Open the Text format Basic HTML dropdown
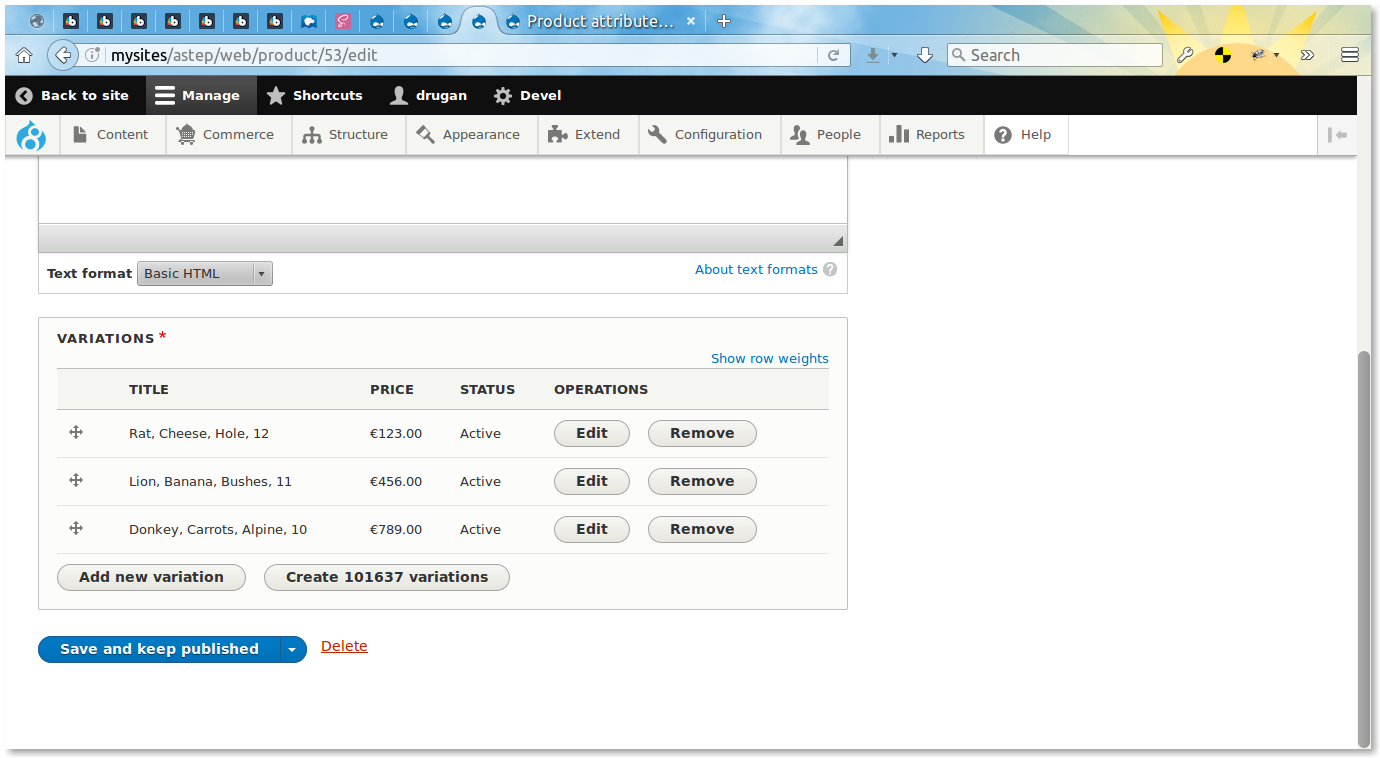Image resolution: width=1380 pixels, height=758 pixels. tap(205, 273)
